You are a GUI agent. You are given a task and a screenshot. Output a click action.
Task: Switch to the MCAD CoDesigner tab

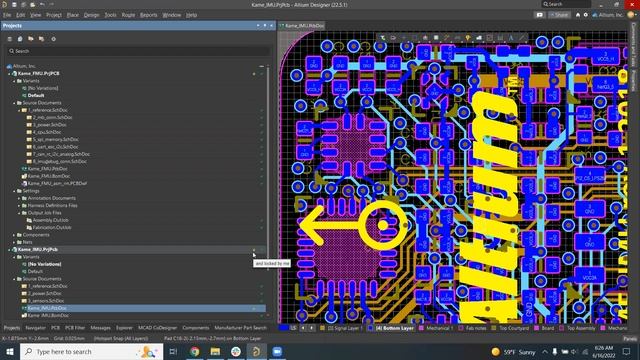coord(158,328)
